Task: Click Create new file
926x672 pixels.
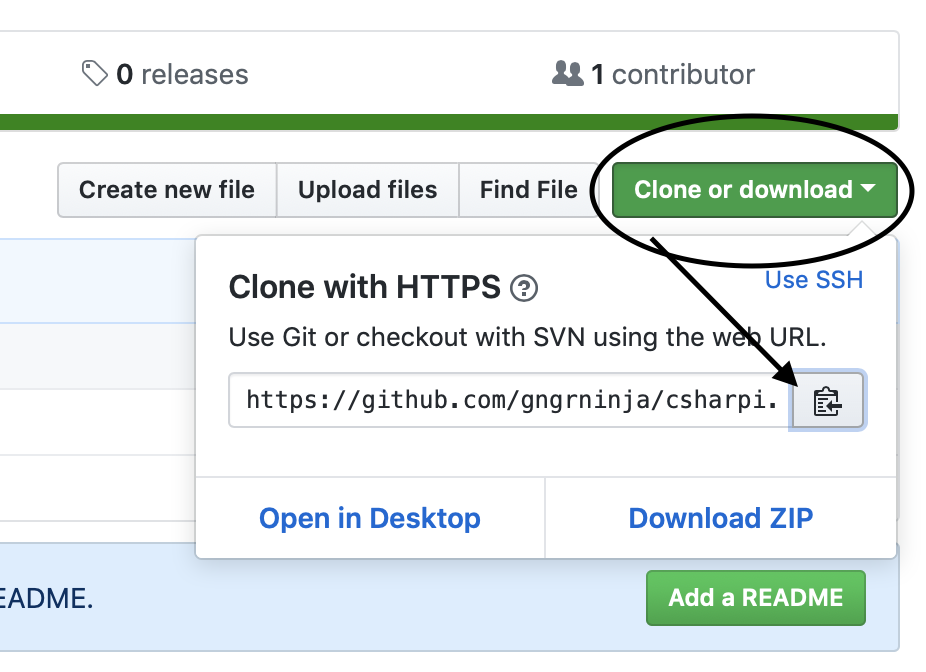Action: click(x=166, y=190)
